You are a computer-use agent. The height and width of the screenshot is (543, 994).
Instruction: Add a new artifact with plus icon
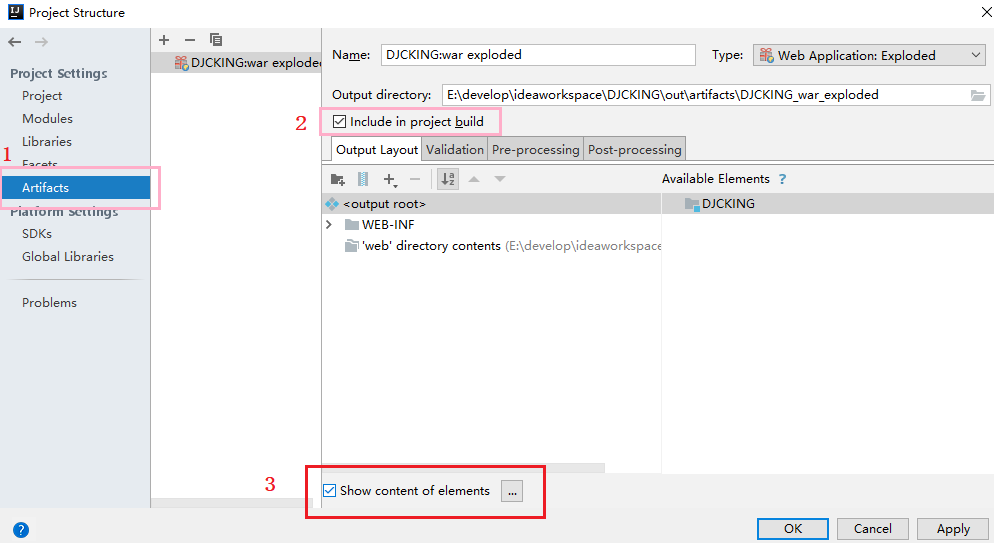pyautogui.click(x=164, y=40)
